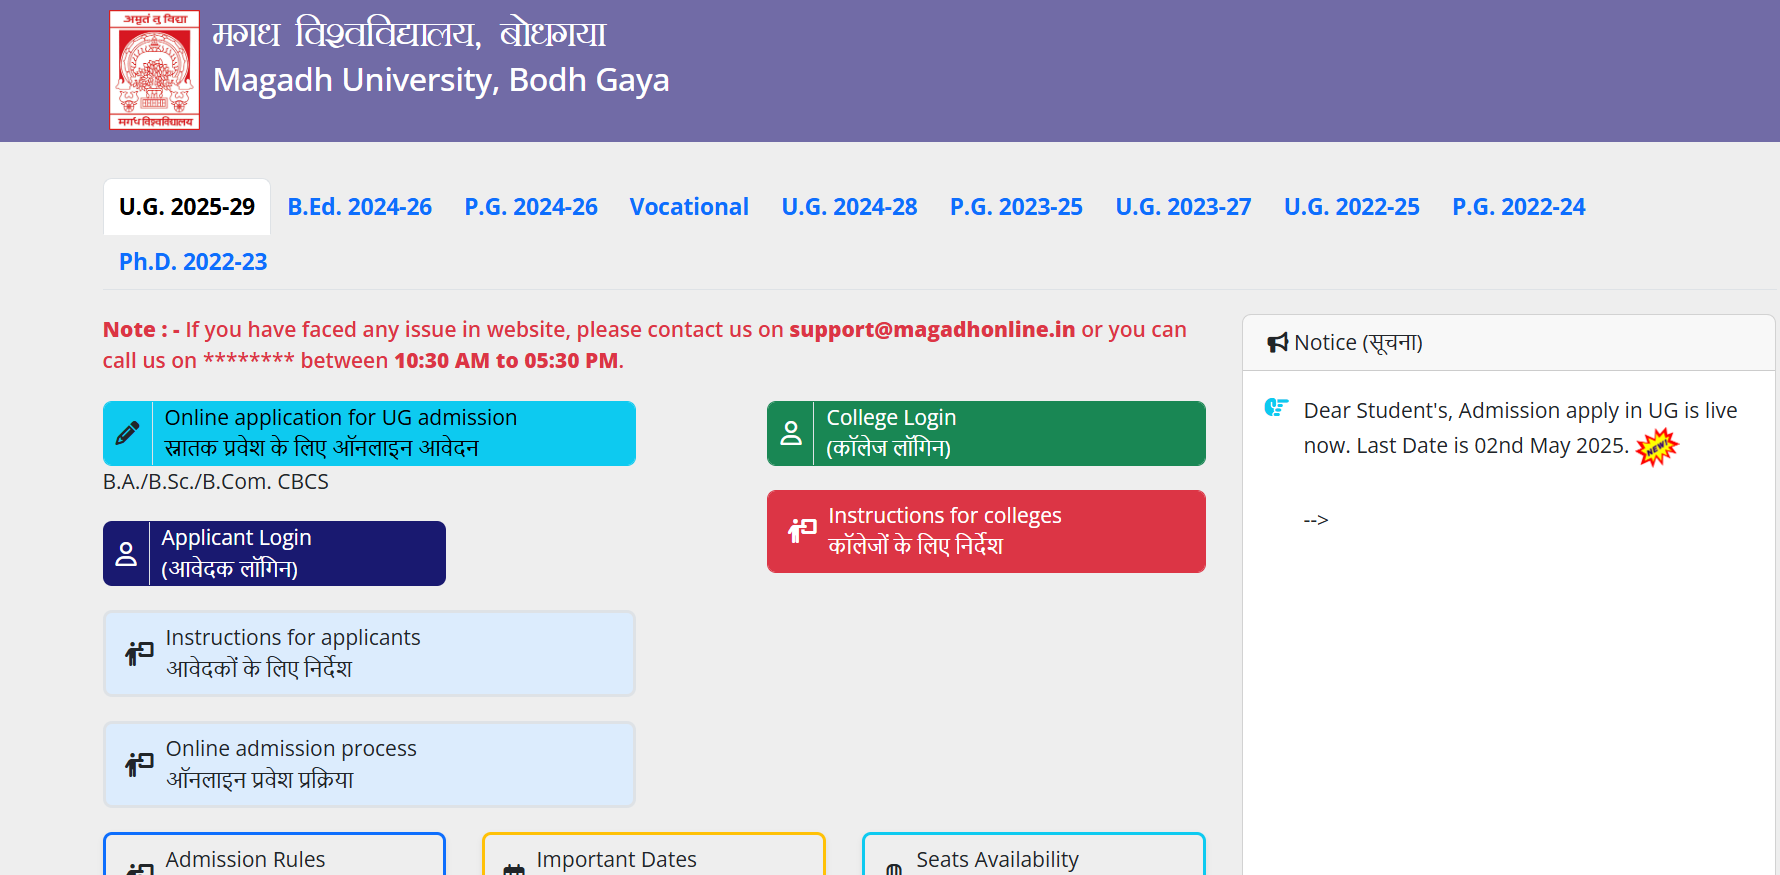Open the U.G. 2022-25 tab

click(x=1352, y=207)
